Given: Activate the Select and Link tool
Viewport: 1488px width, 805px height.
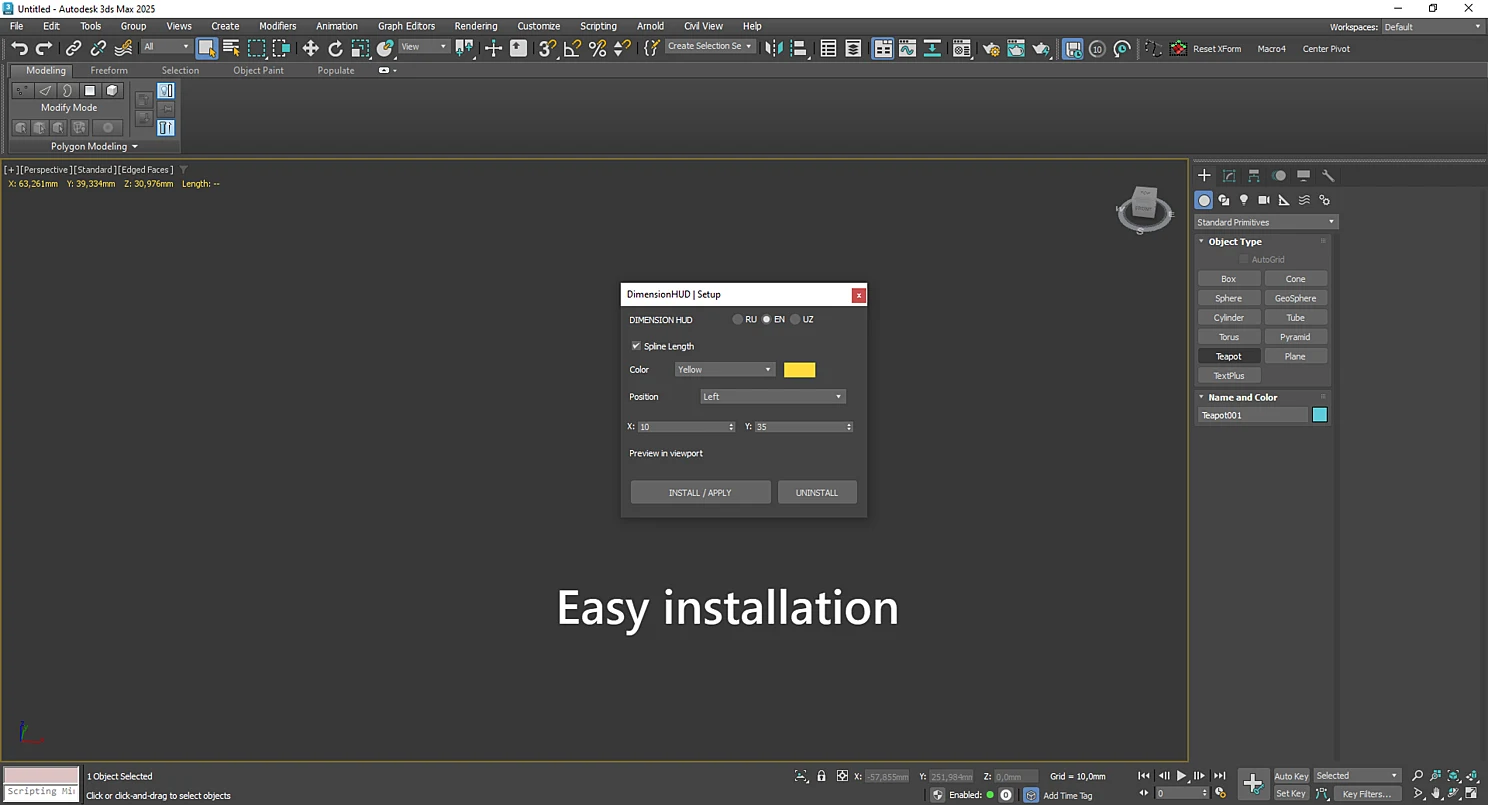Looking at the screenshot, I should point(73,48).
